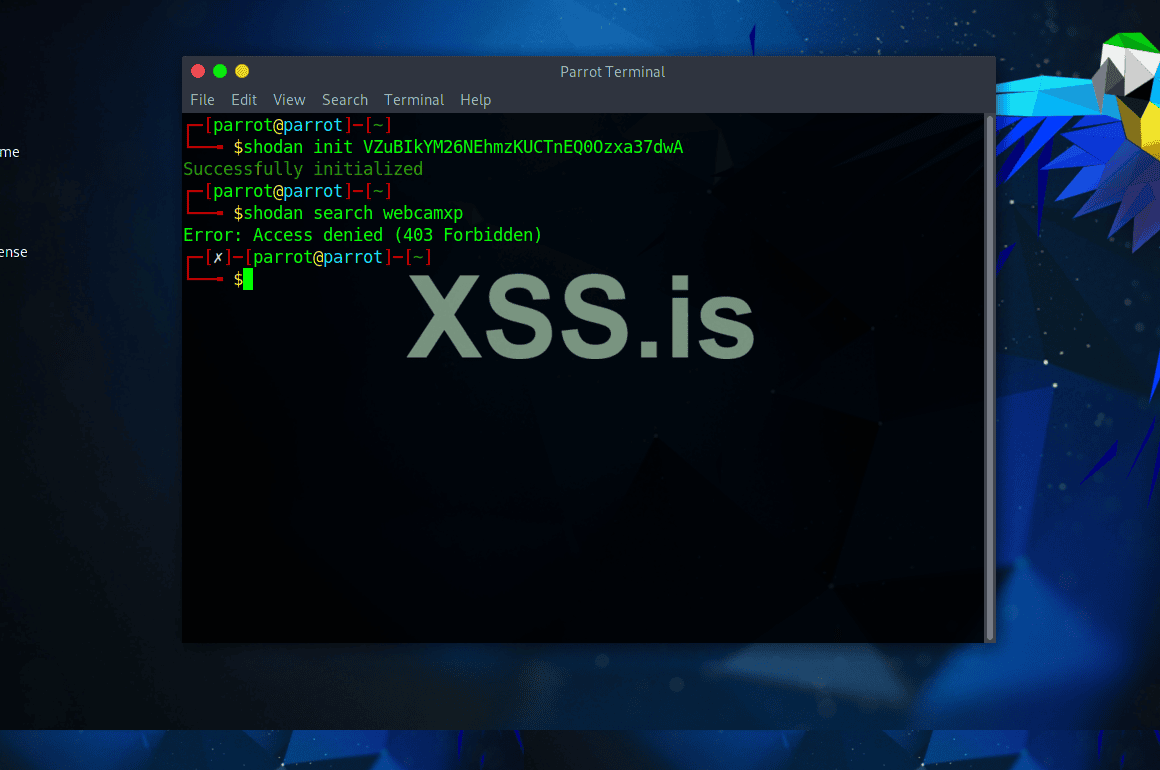Click the red failure indicator in the prompt
This screenshot has height=770, width=1160.
pyautogui.click(x=217, y=257)
